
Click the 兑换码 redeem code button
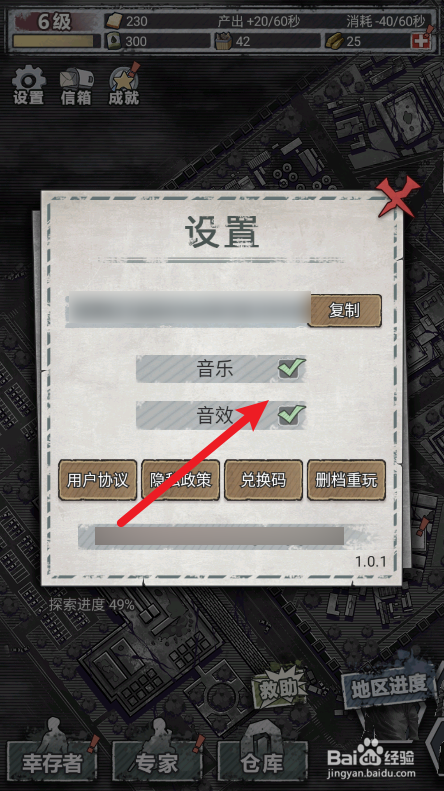[263, 480]
